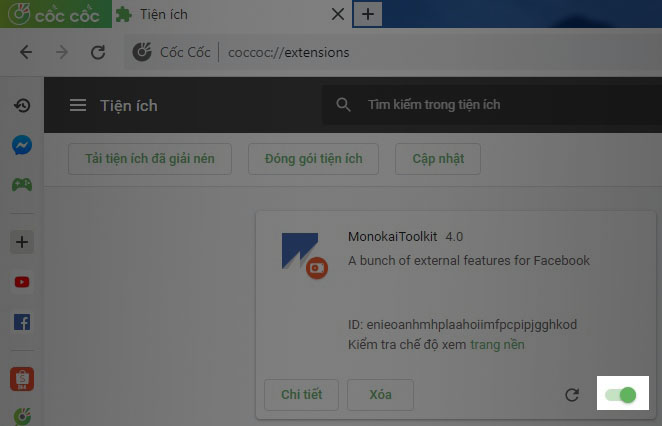Click Đóng gói tiện ích button
The height and width of the screenshot is (426, 662).
[x=313, y=159]
